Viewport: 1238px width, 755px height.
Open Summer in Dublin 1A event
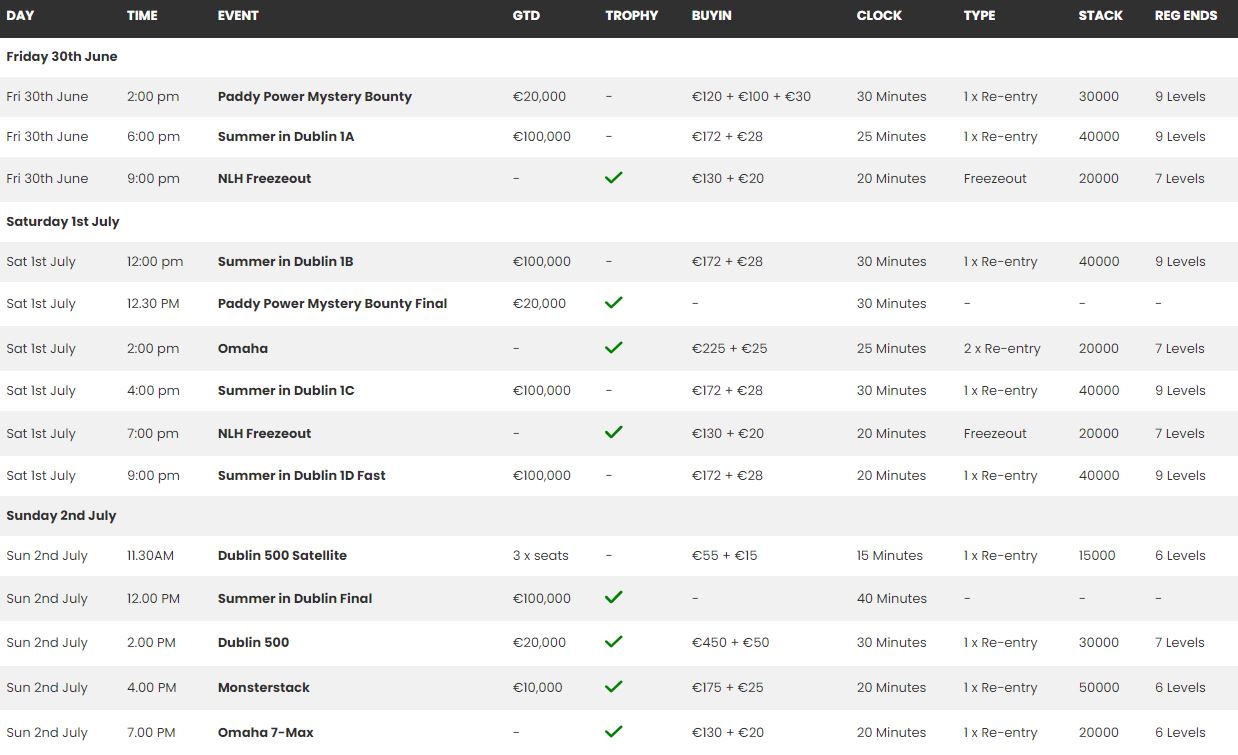click(285, 137)
